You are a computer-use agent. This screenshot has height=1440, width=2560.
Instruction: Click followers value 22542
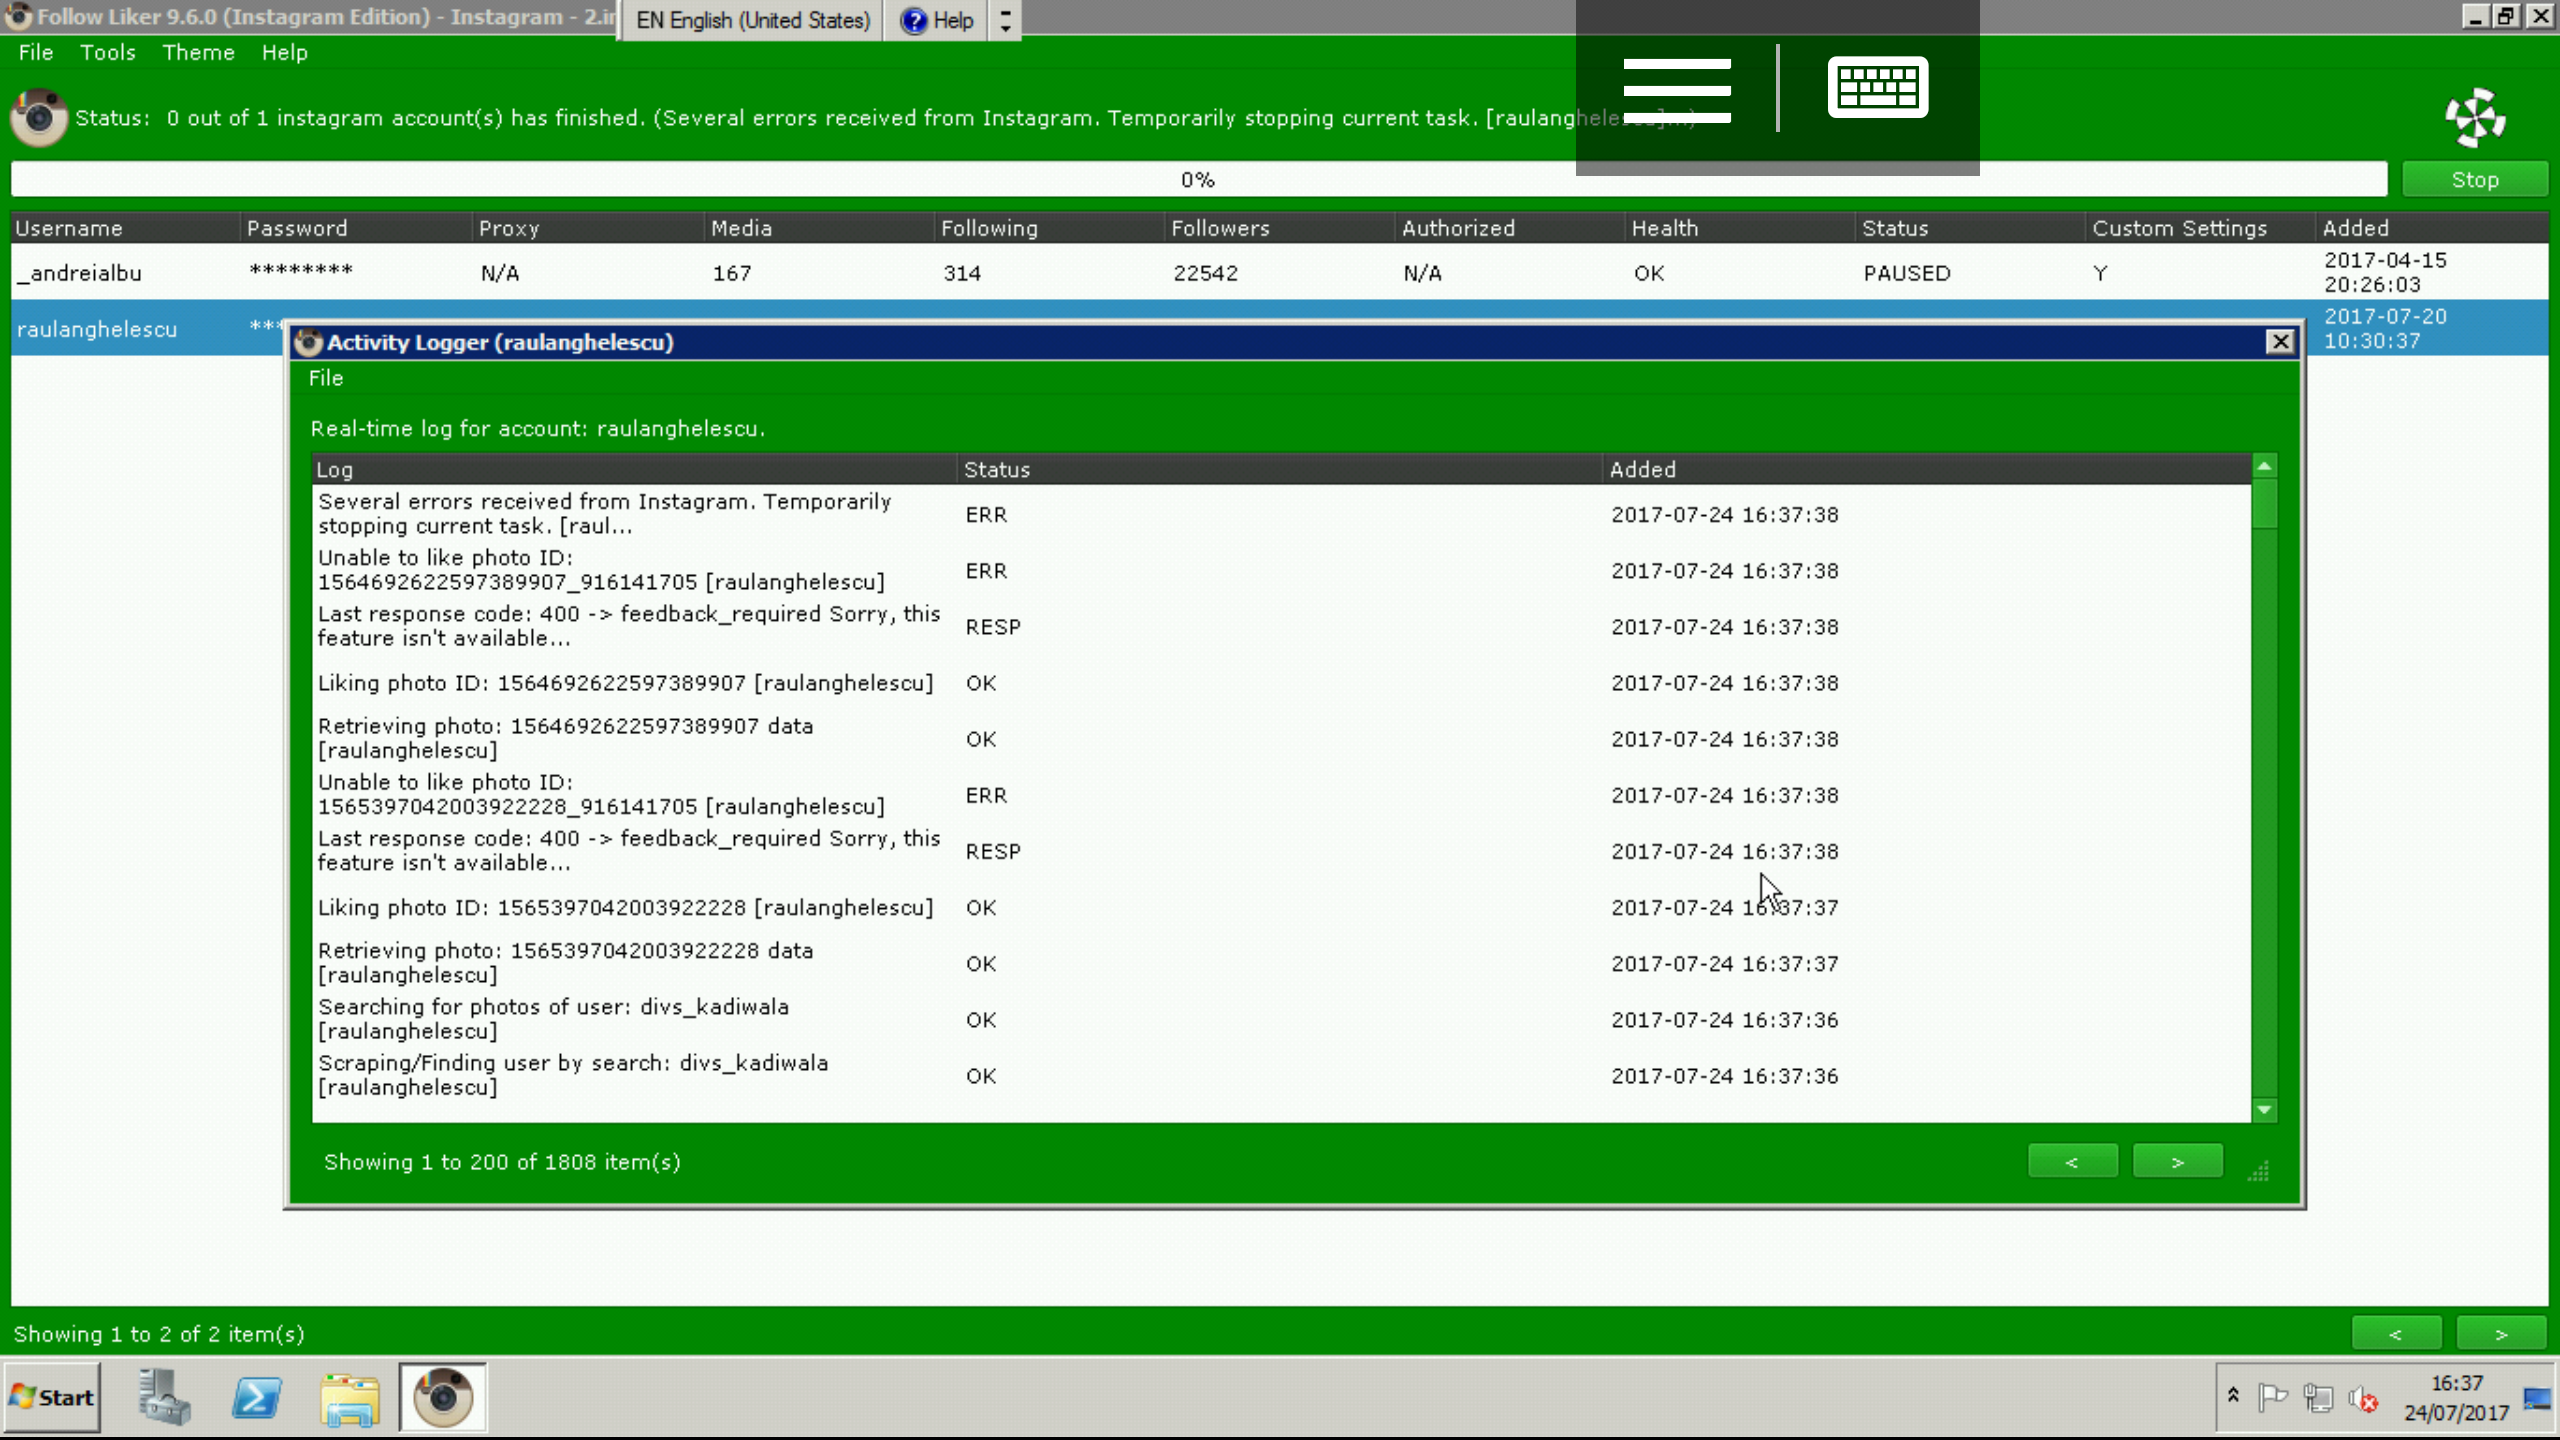click(x=1205, y=273)
